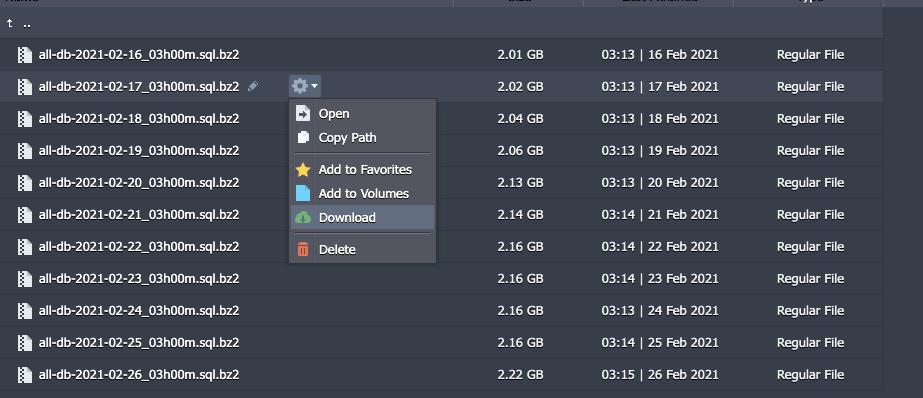Go up via the parent directory arrow
Image resolution: width=923 pixels, height=398 pixels.
tap(10, 24)
